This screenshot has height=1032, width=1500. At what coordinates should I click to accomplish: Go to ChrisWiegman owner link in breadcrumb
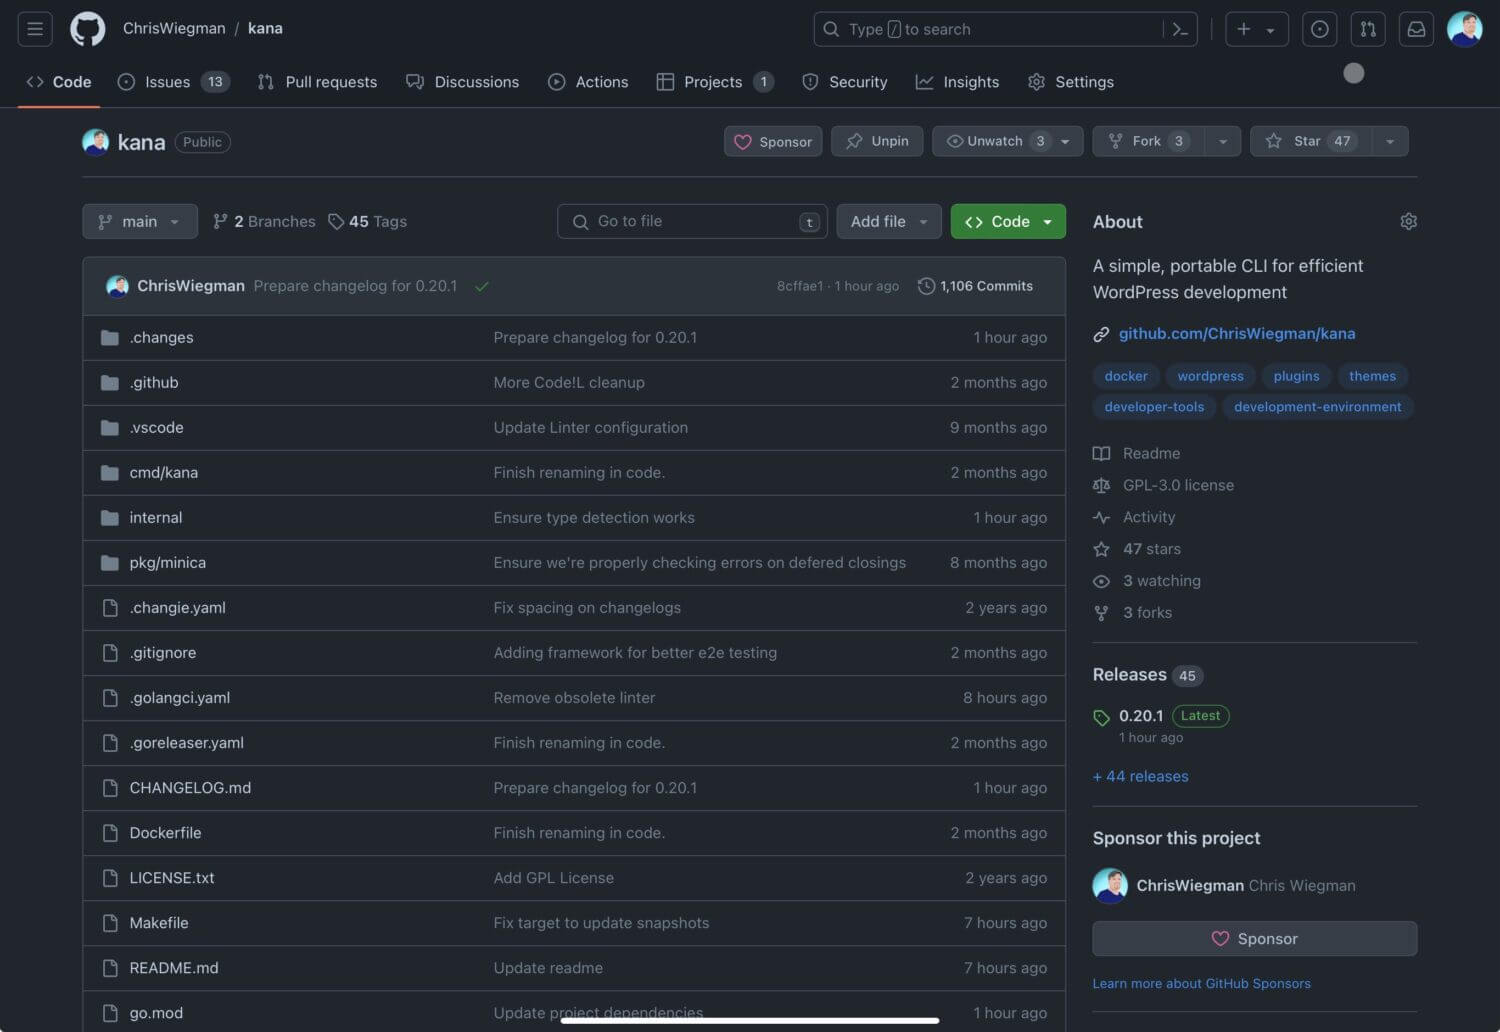coord(174,28)
